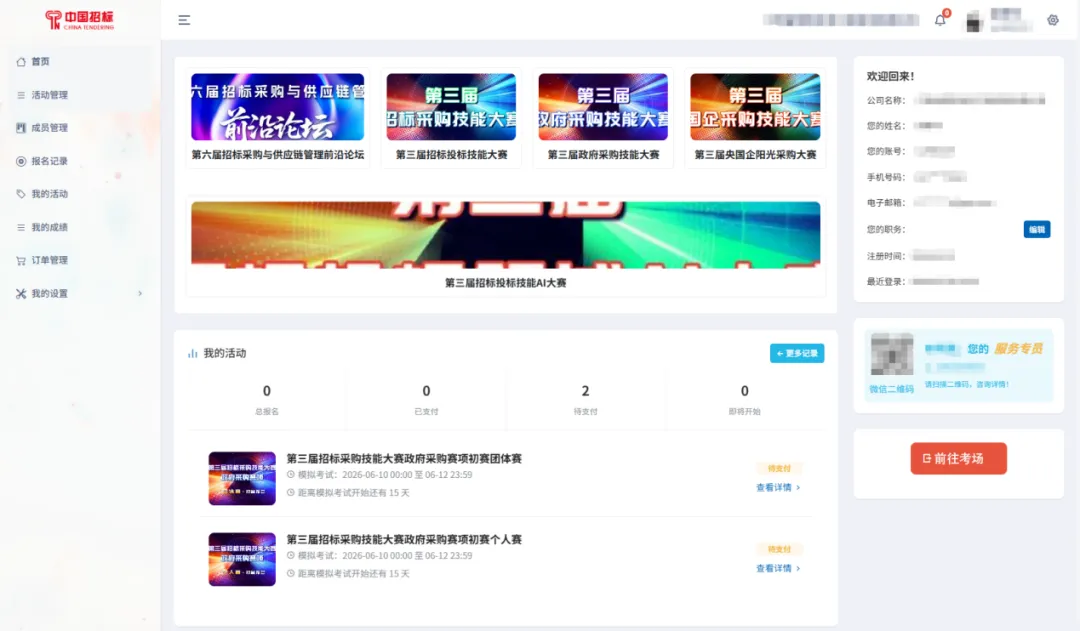Click the 欢迎回来! heading
The width and height of the screenshot is (1080, 631).
coord(891,76)
